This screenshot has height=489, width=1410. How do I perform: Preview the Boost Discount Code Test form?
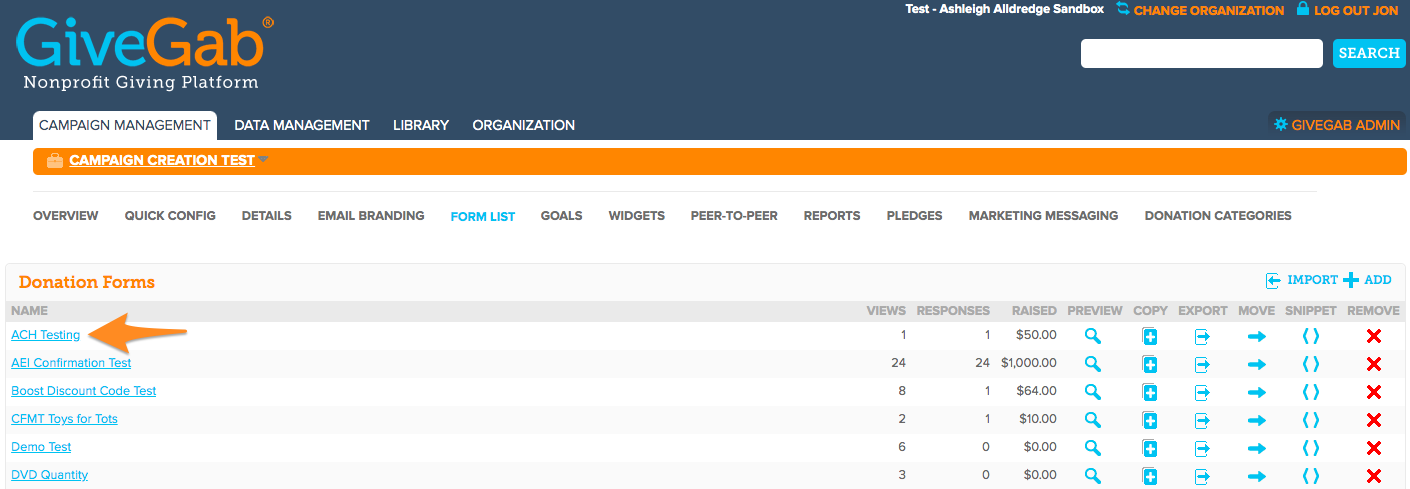[x=1093, y=392]
